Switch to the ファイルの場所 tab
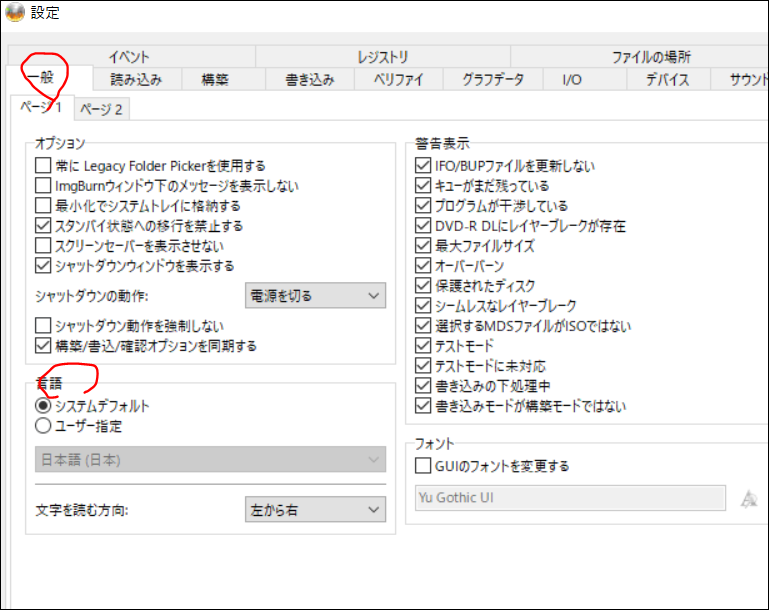Screen dimensions: 769x610 click(640, 57)
